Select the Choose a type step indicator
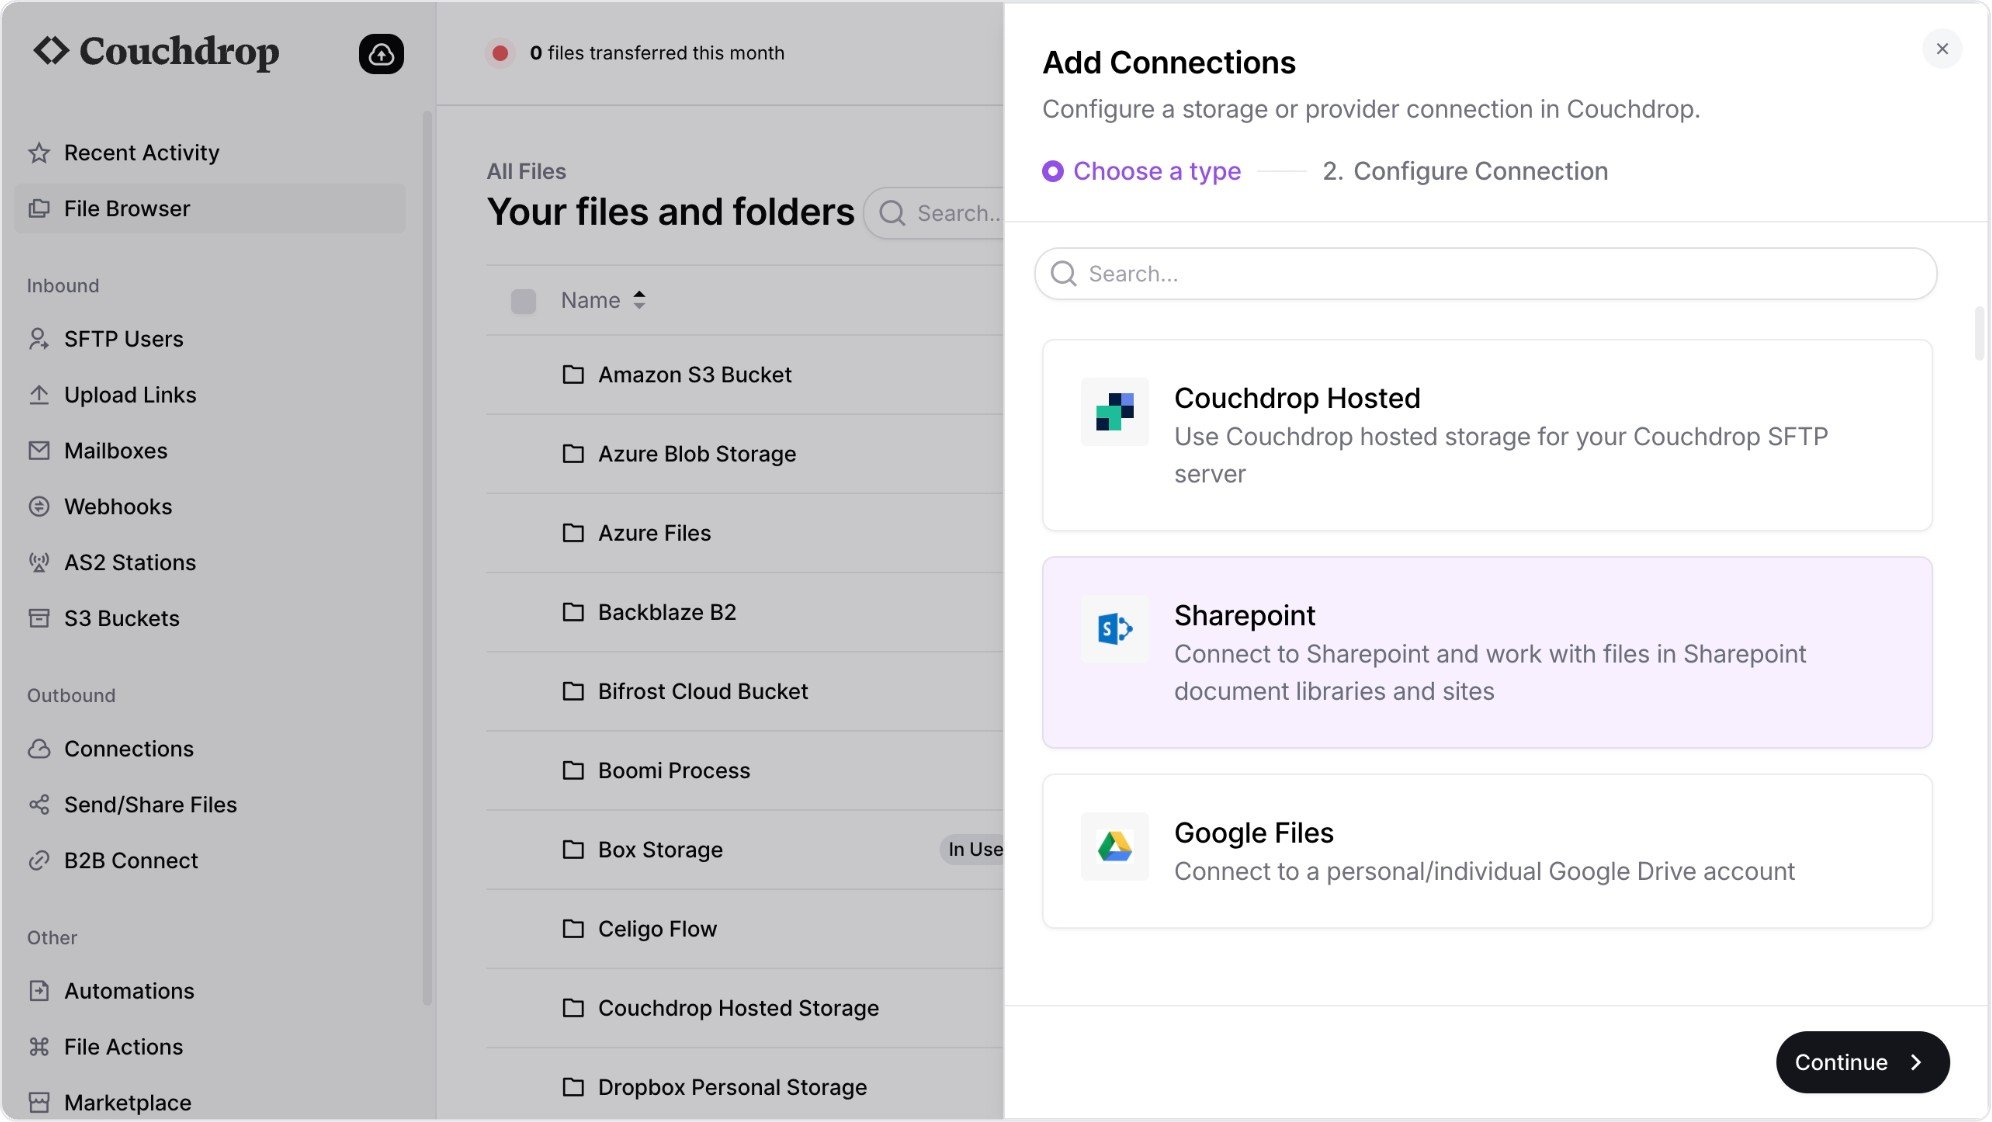This screenshot has width=1992, height=1122. (1141, 172)
